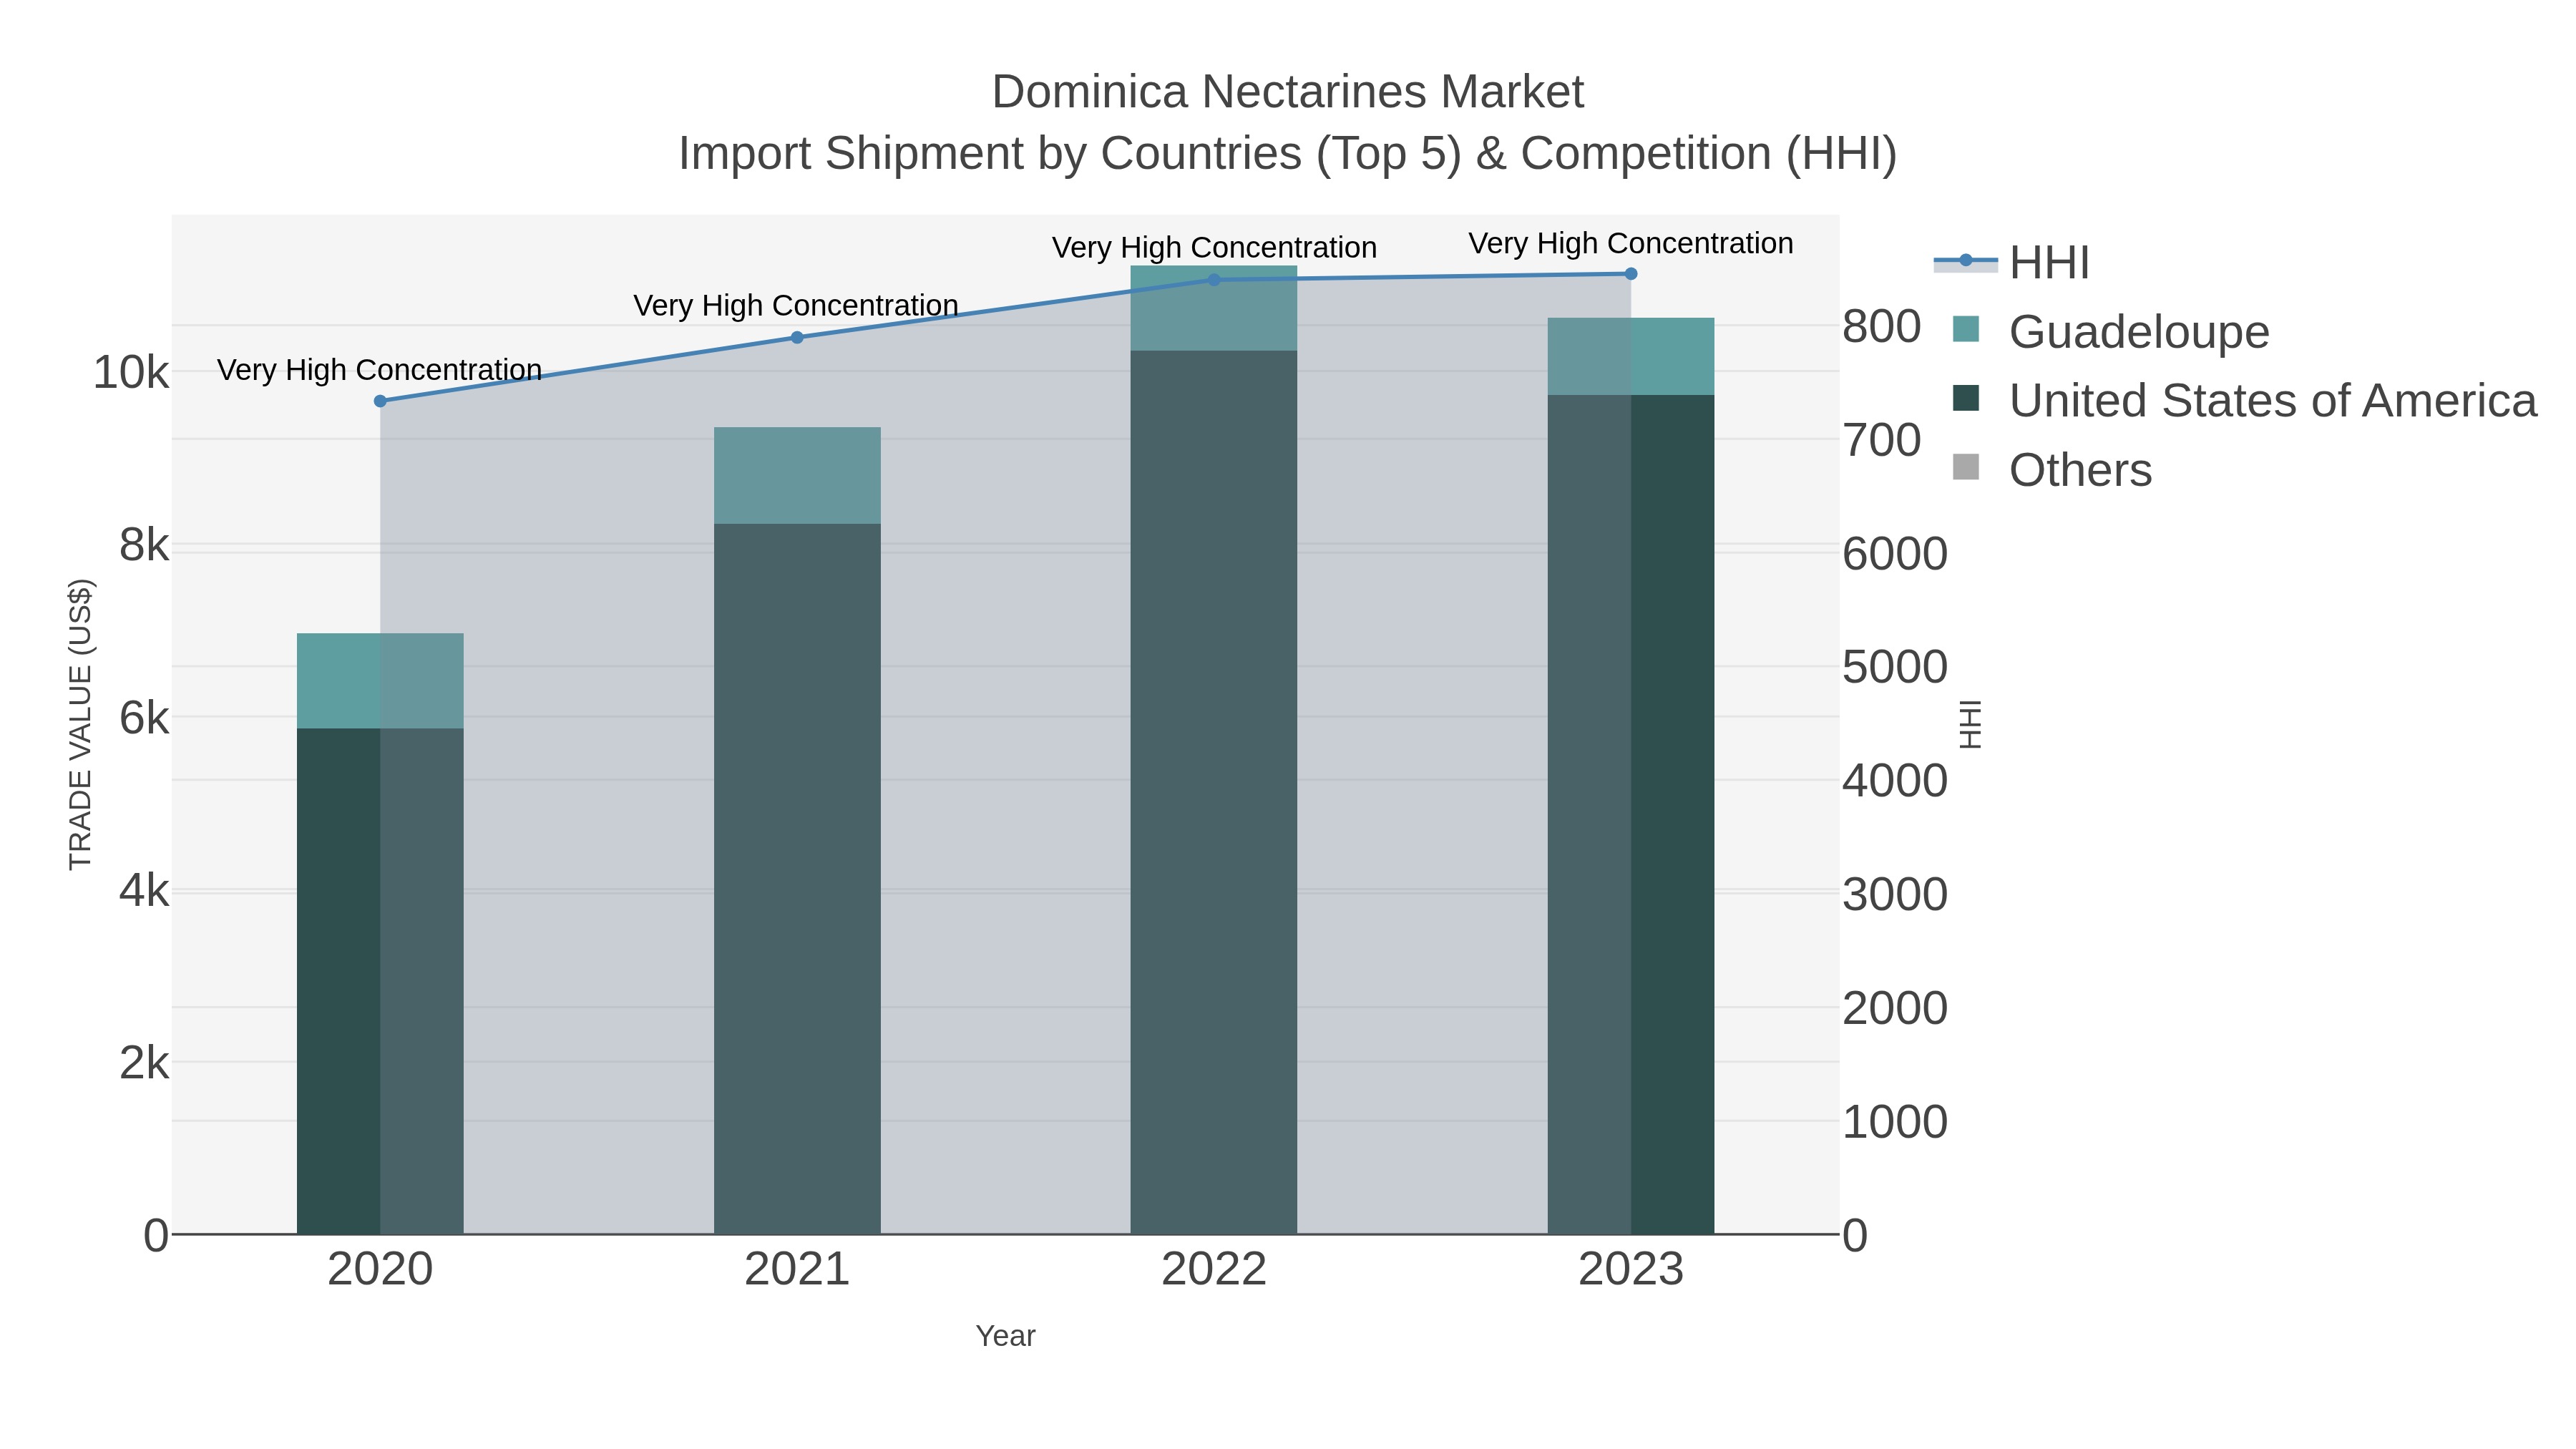The height and width of the screenshot is (1449, 2576).
Task: Select the 2021 HHI data point
Action: point(797,337)
